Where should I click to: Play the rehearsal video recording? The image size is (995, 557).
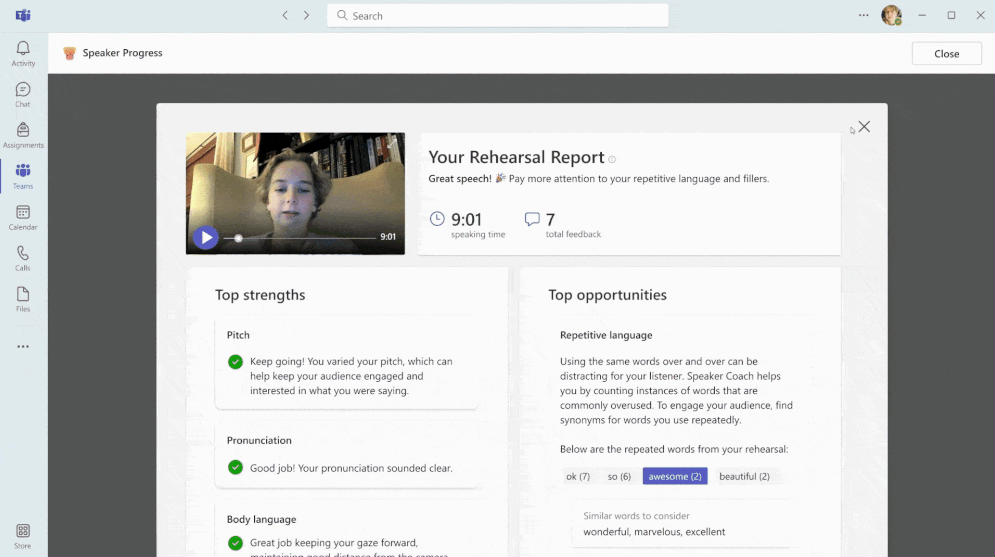[206, 238]
